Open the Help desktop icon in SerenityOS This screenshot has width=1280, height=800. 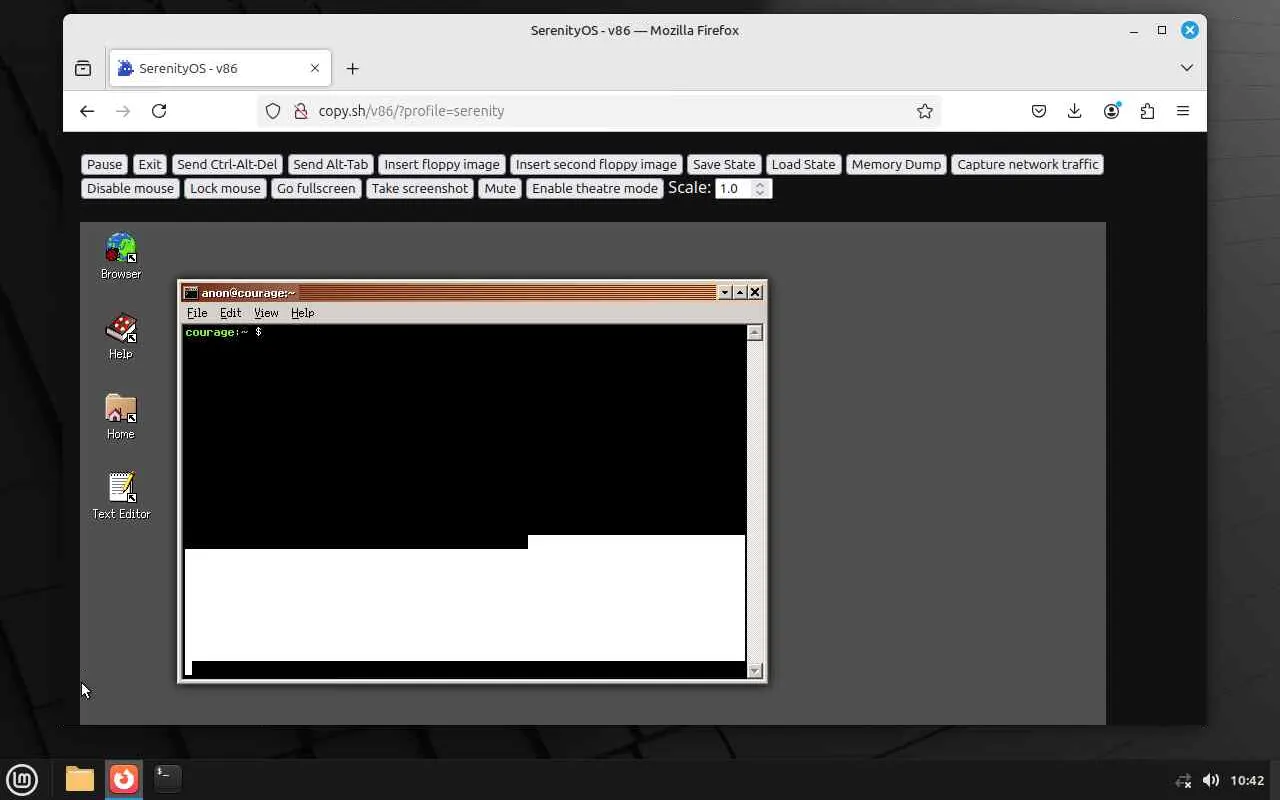121,336
